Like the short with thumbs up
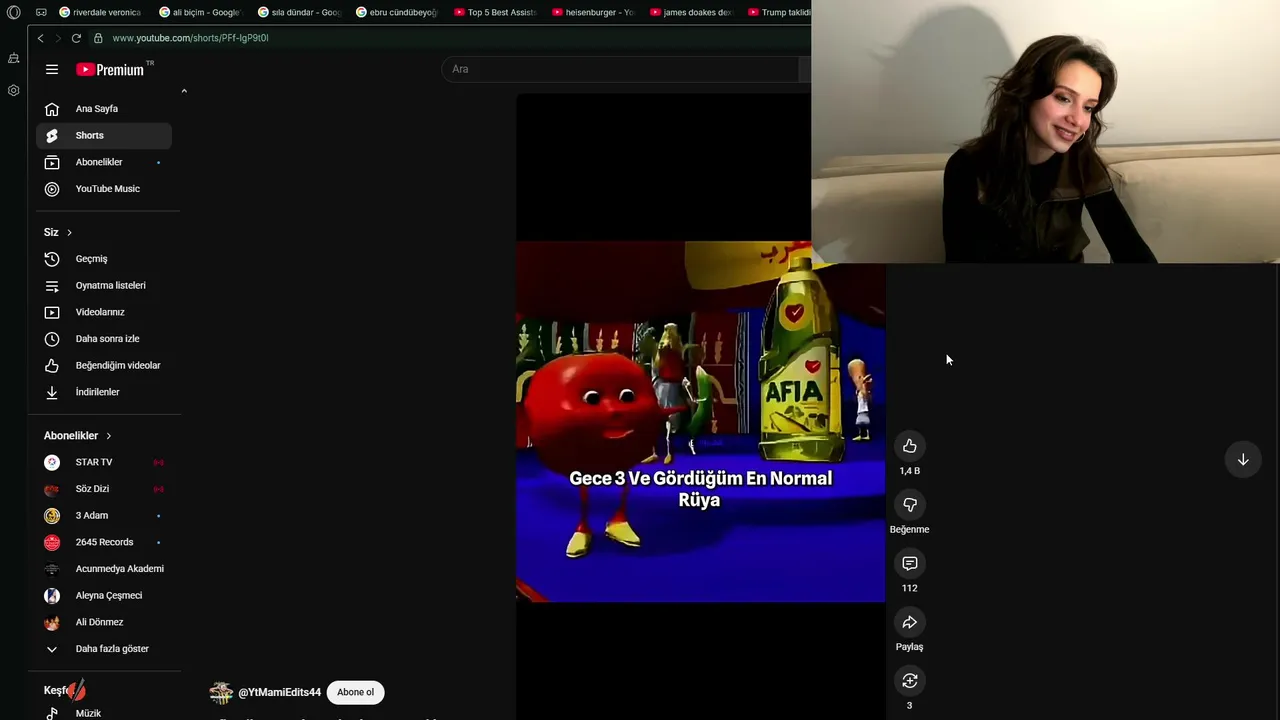The image size is (1280, 720). pyautogui.click(x=909, y=446)
